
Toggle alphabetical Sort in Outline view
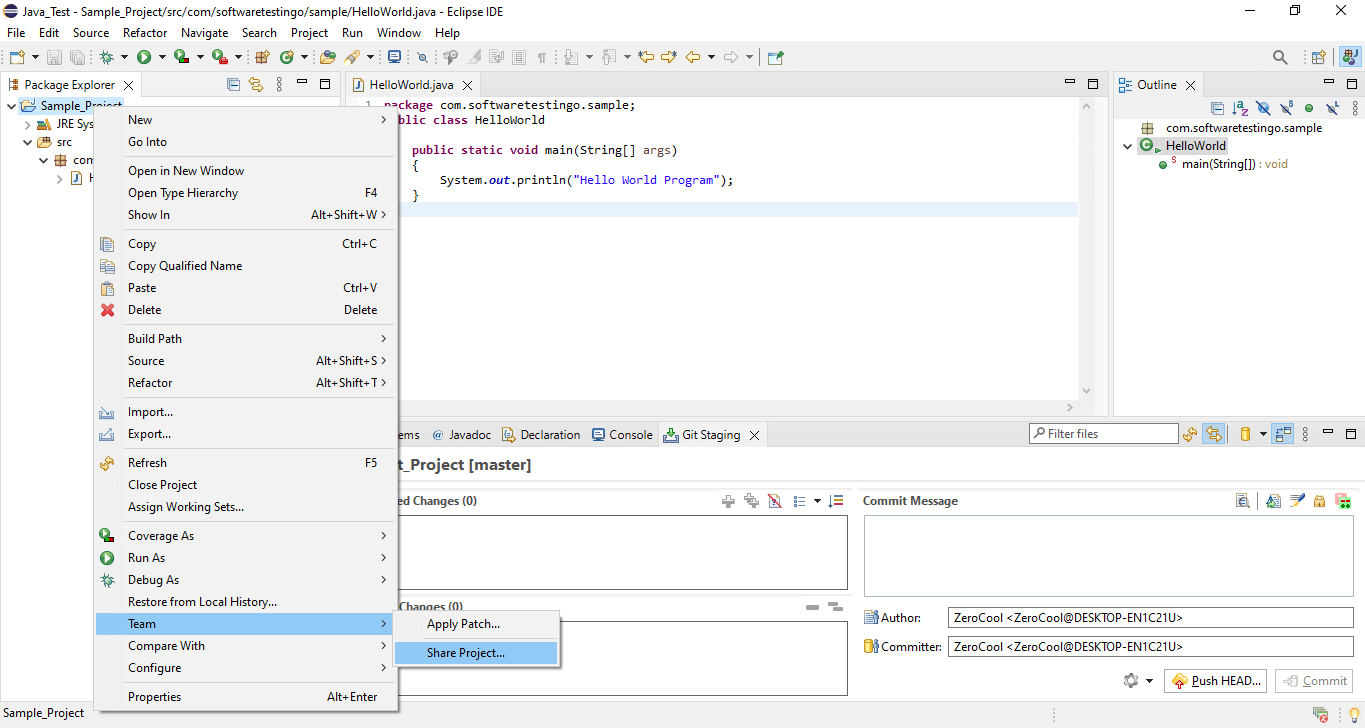point(1240,108)
